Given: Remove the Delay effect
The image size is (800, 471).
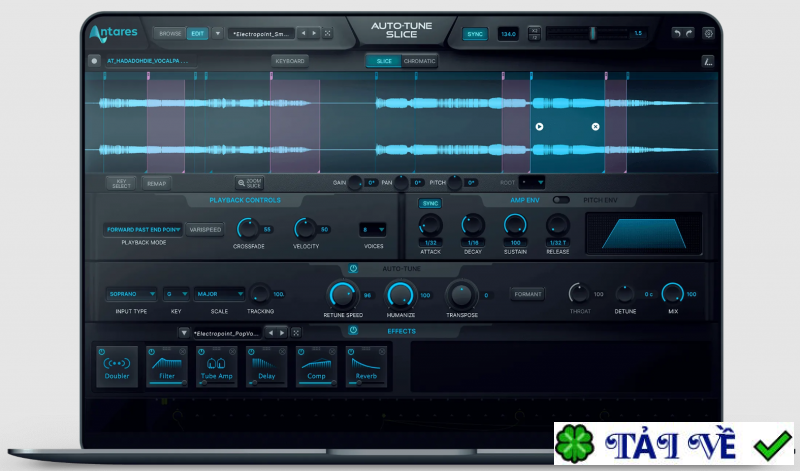Looking at the screenshot, I should point(282,352).
